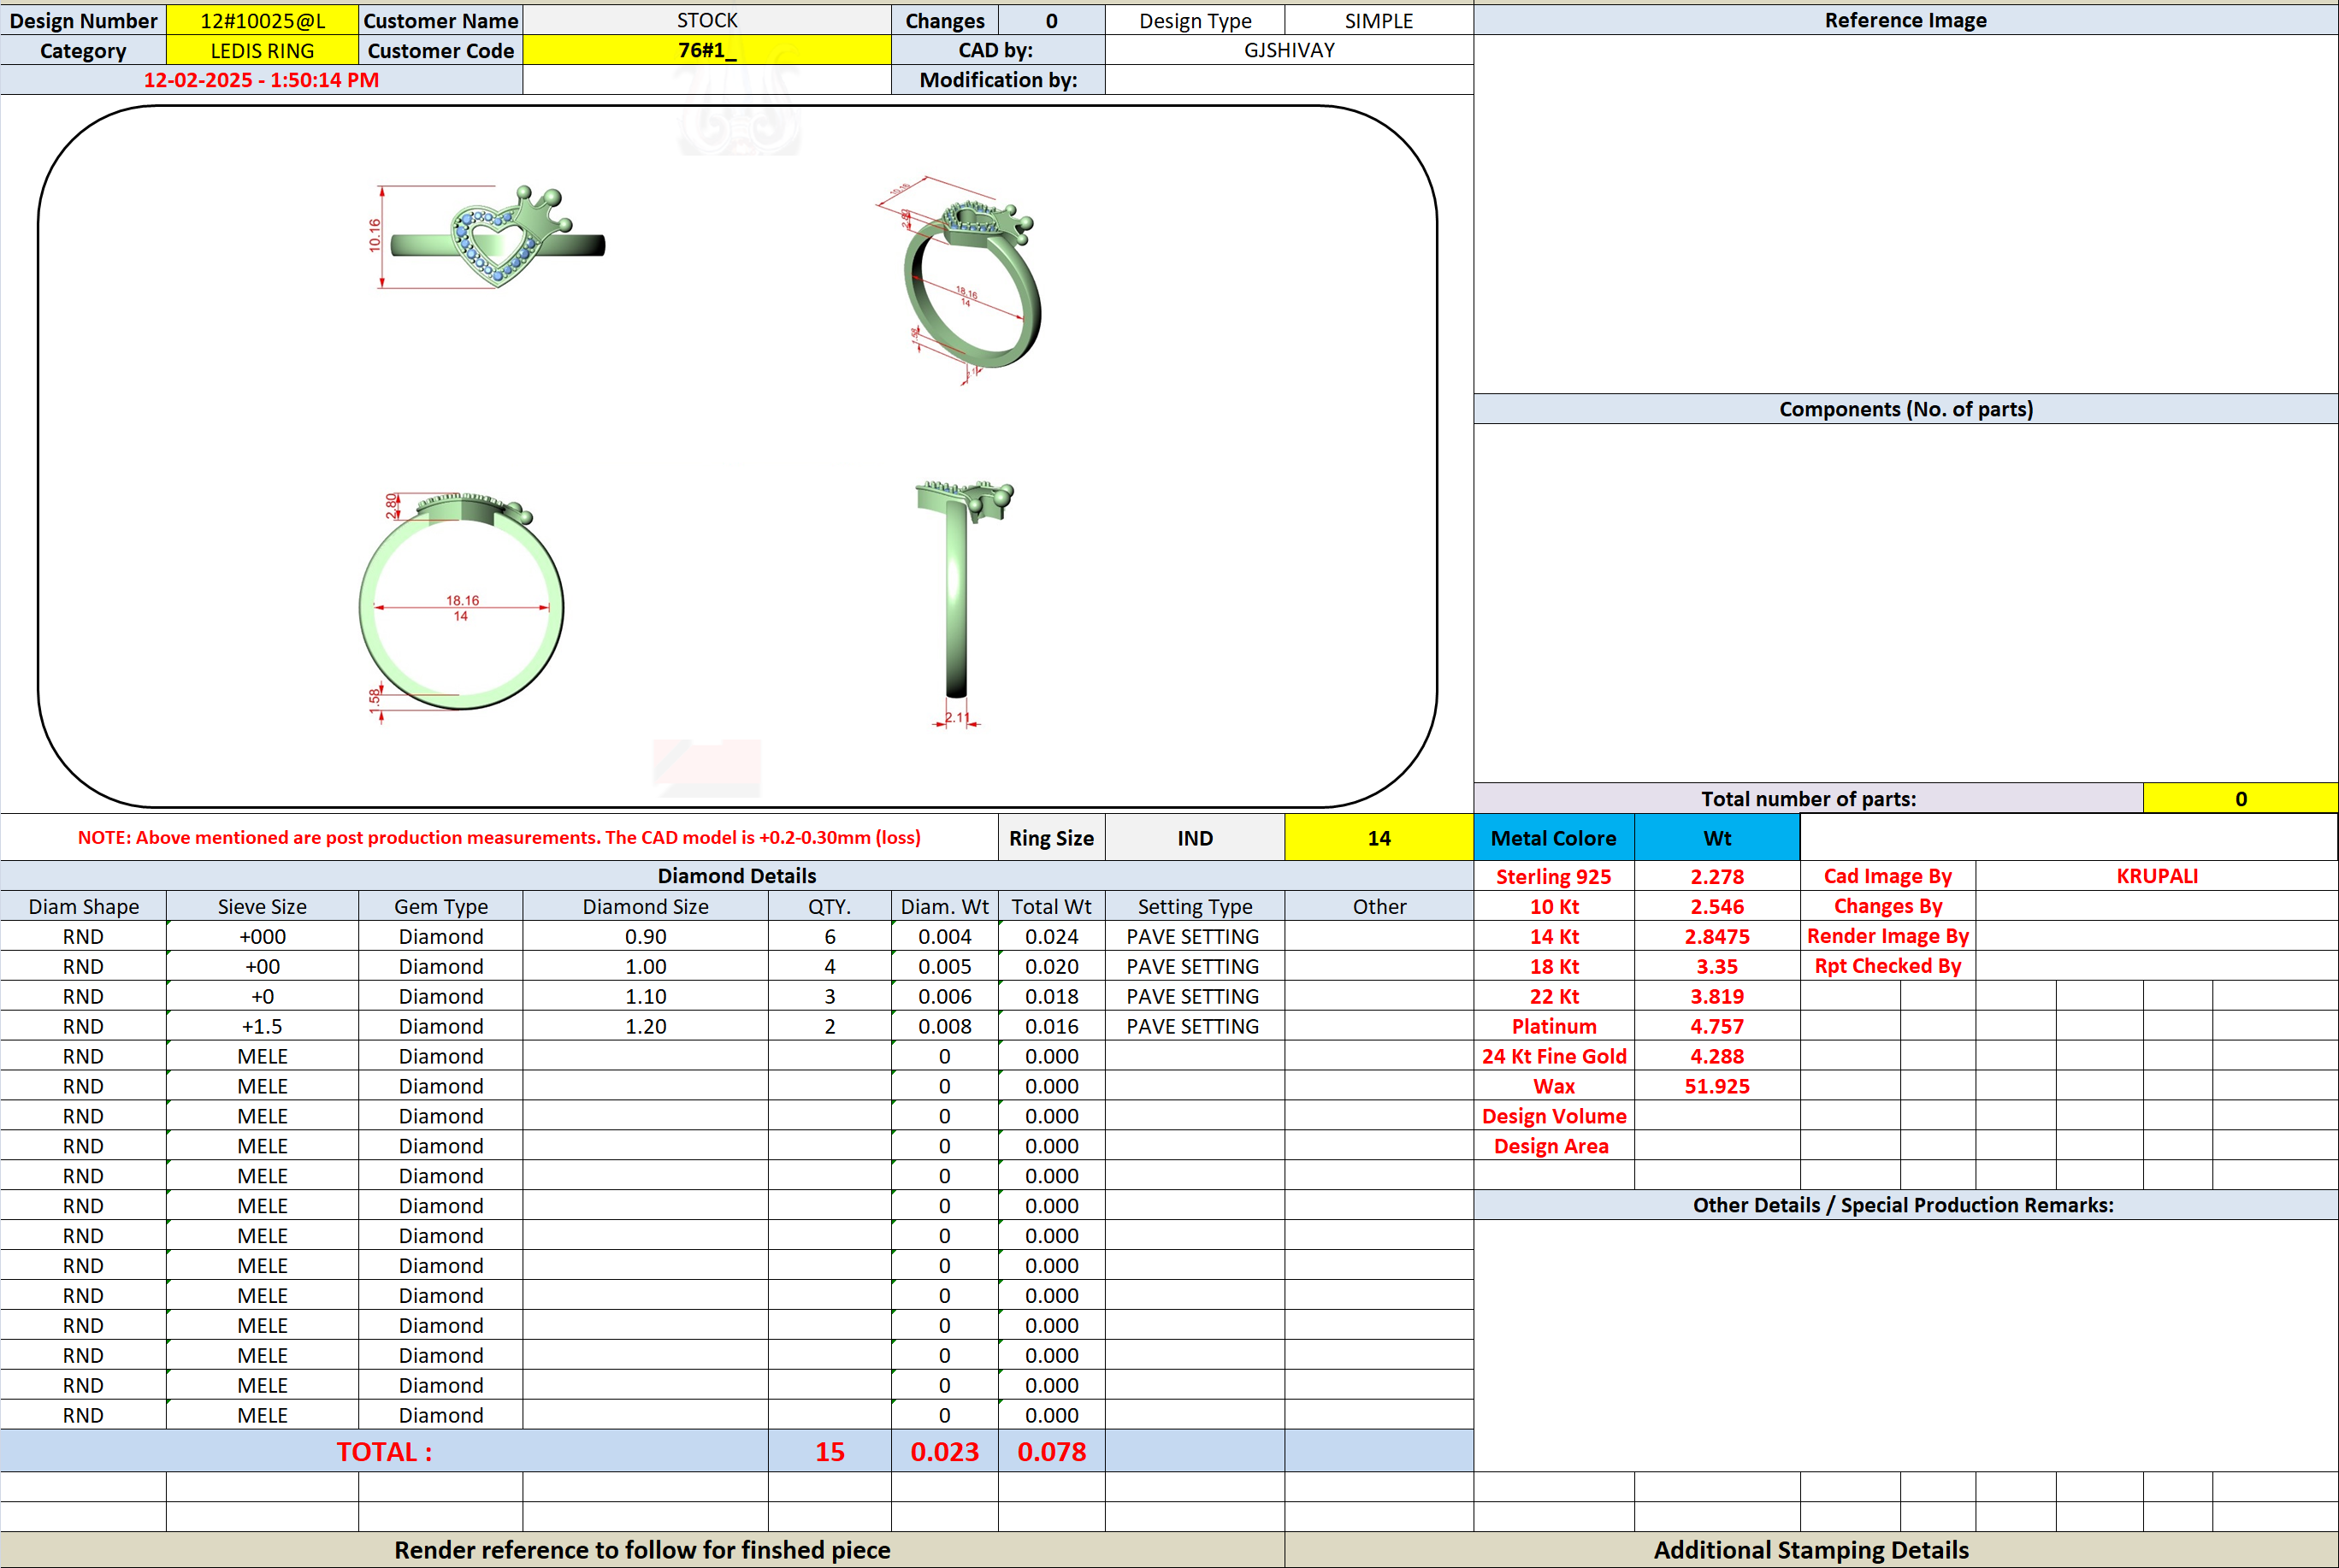Click the Design Volume label cell
The height and width of the screenshot is (1568, 2339).
tap(1553, 1116)
